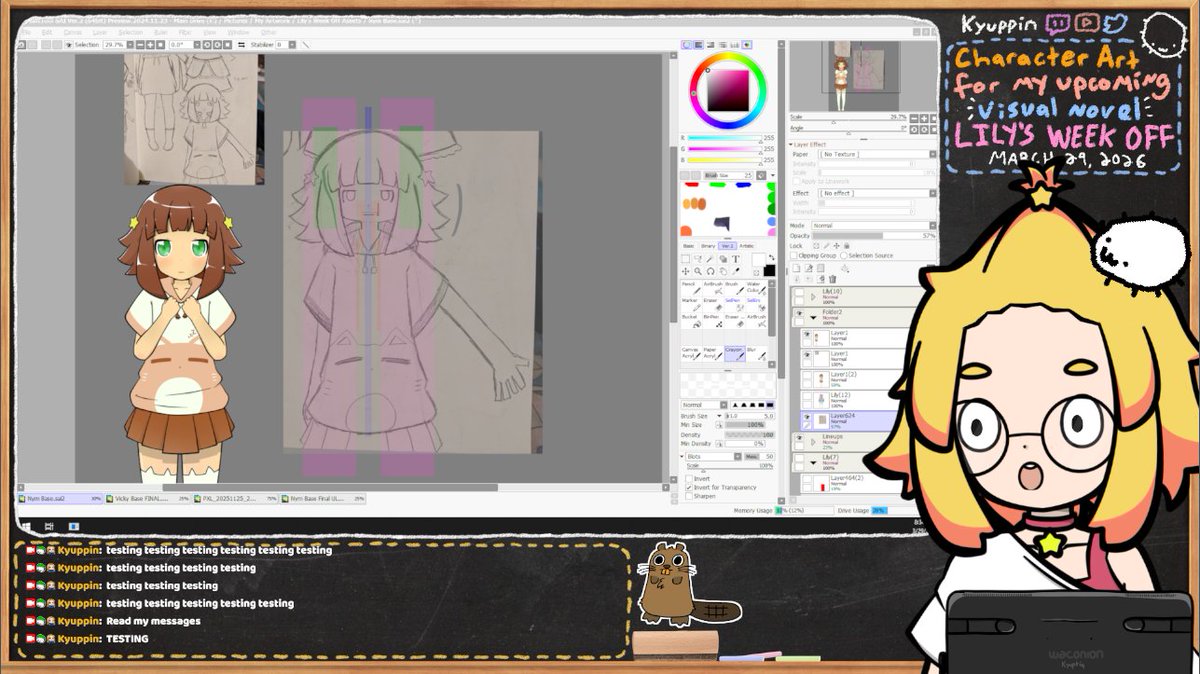
Task: Choose the Bucket fill tool
Action: [691, 322]
